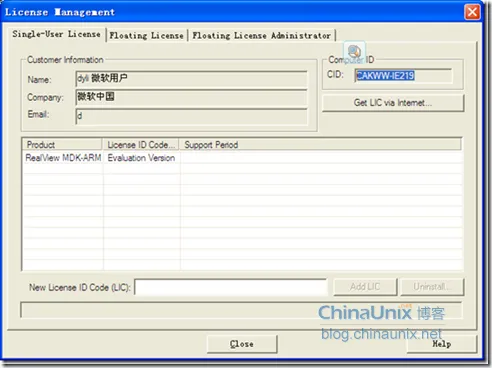Click the Add LIC button

click(365, 287)
